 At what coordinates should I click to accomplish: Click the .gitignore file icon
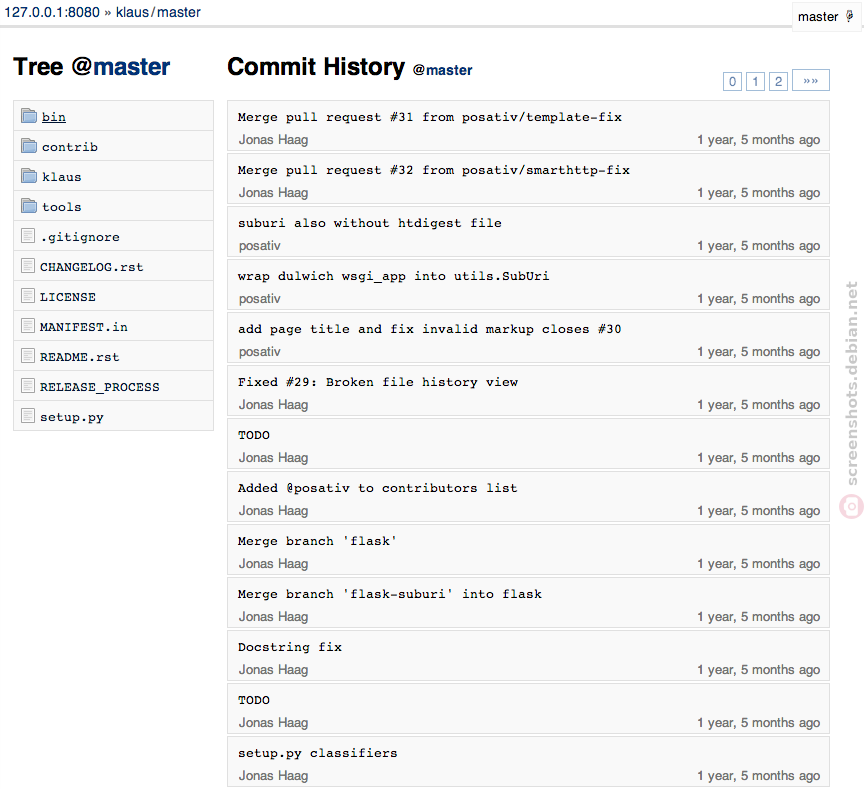tap(28, 236)
